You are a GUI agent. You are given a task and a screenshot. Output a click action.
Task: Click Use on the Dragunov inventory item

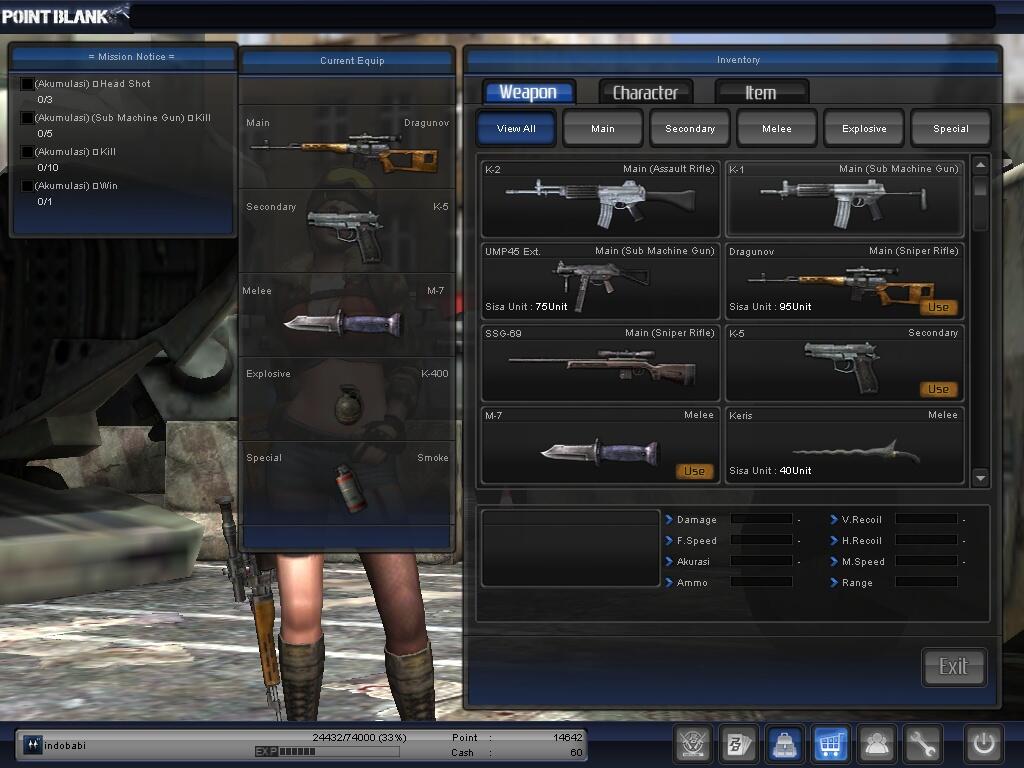[938, 307]
